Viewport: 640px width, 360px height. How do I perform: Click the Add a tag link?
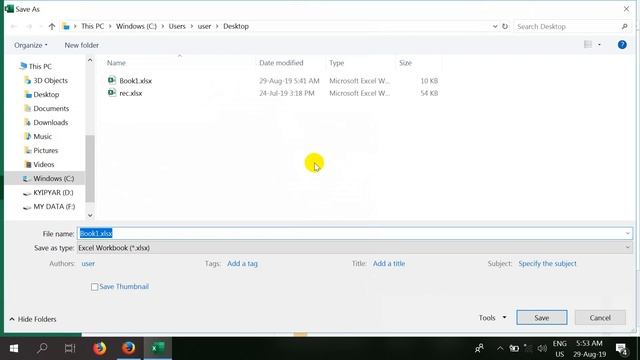pos(242,264)
